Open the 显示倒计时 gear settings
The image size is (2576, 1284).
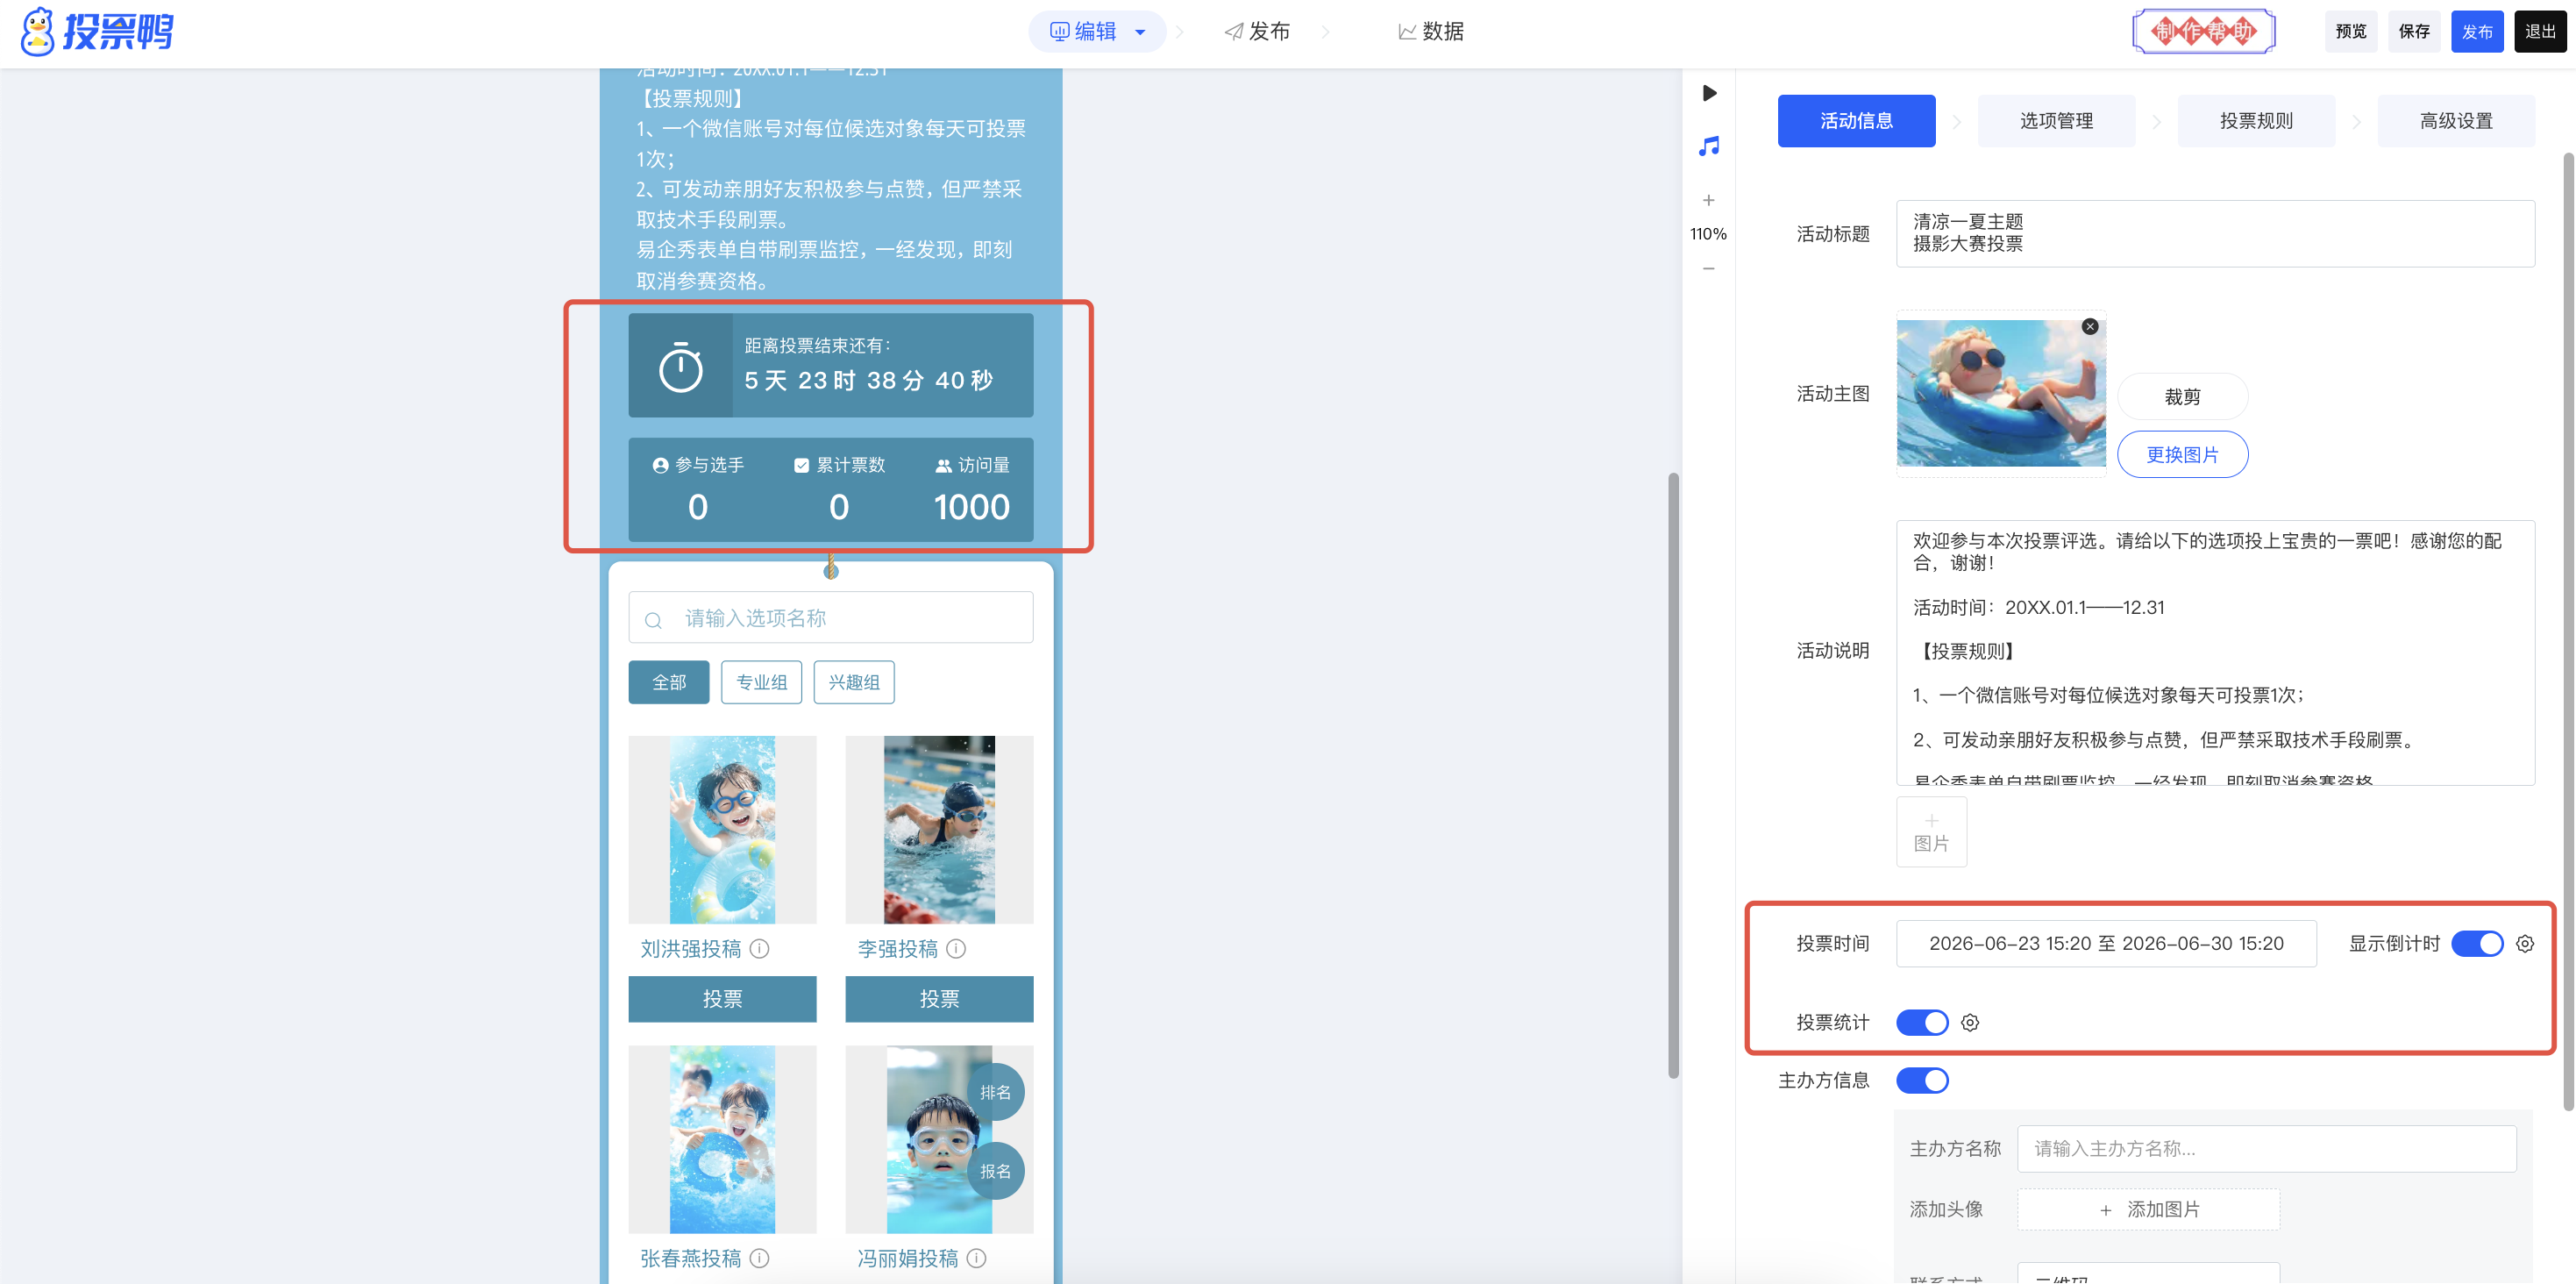(2525, 943)
